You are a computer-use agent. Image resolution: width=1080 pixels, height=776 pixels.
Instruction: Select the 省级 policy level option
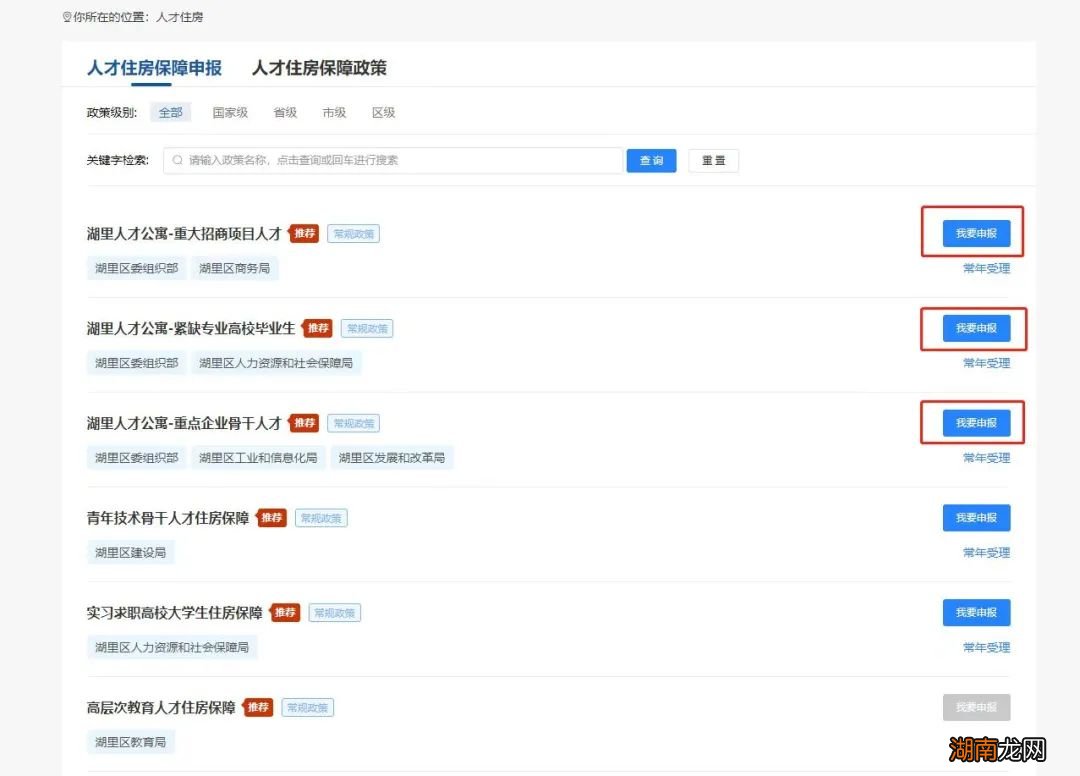click(x=284, y=112)
